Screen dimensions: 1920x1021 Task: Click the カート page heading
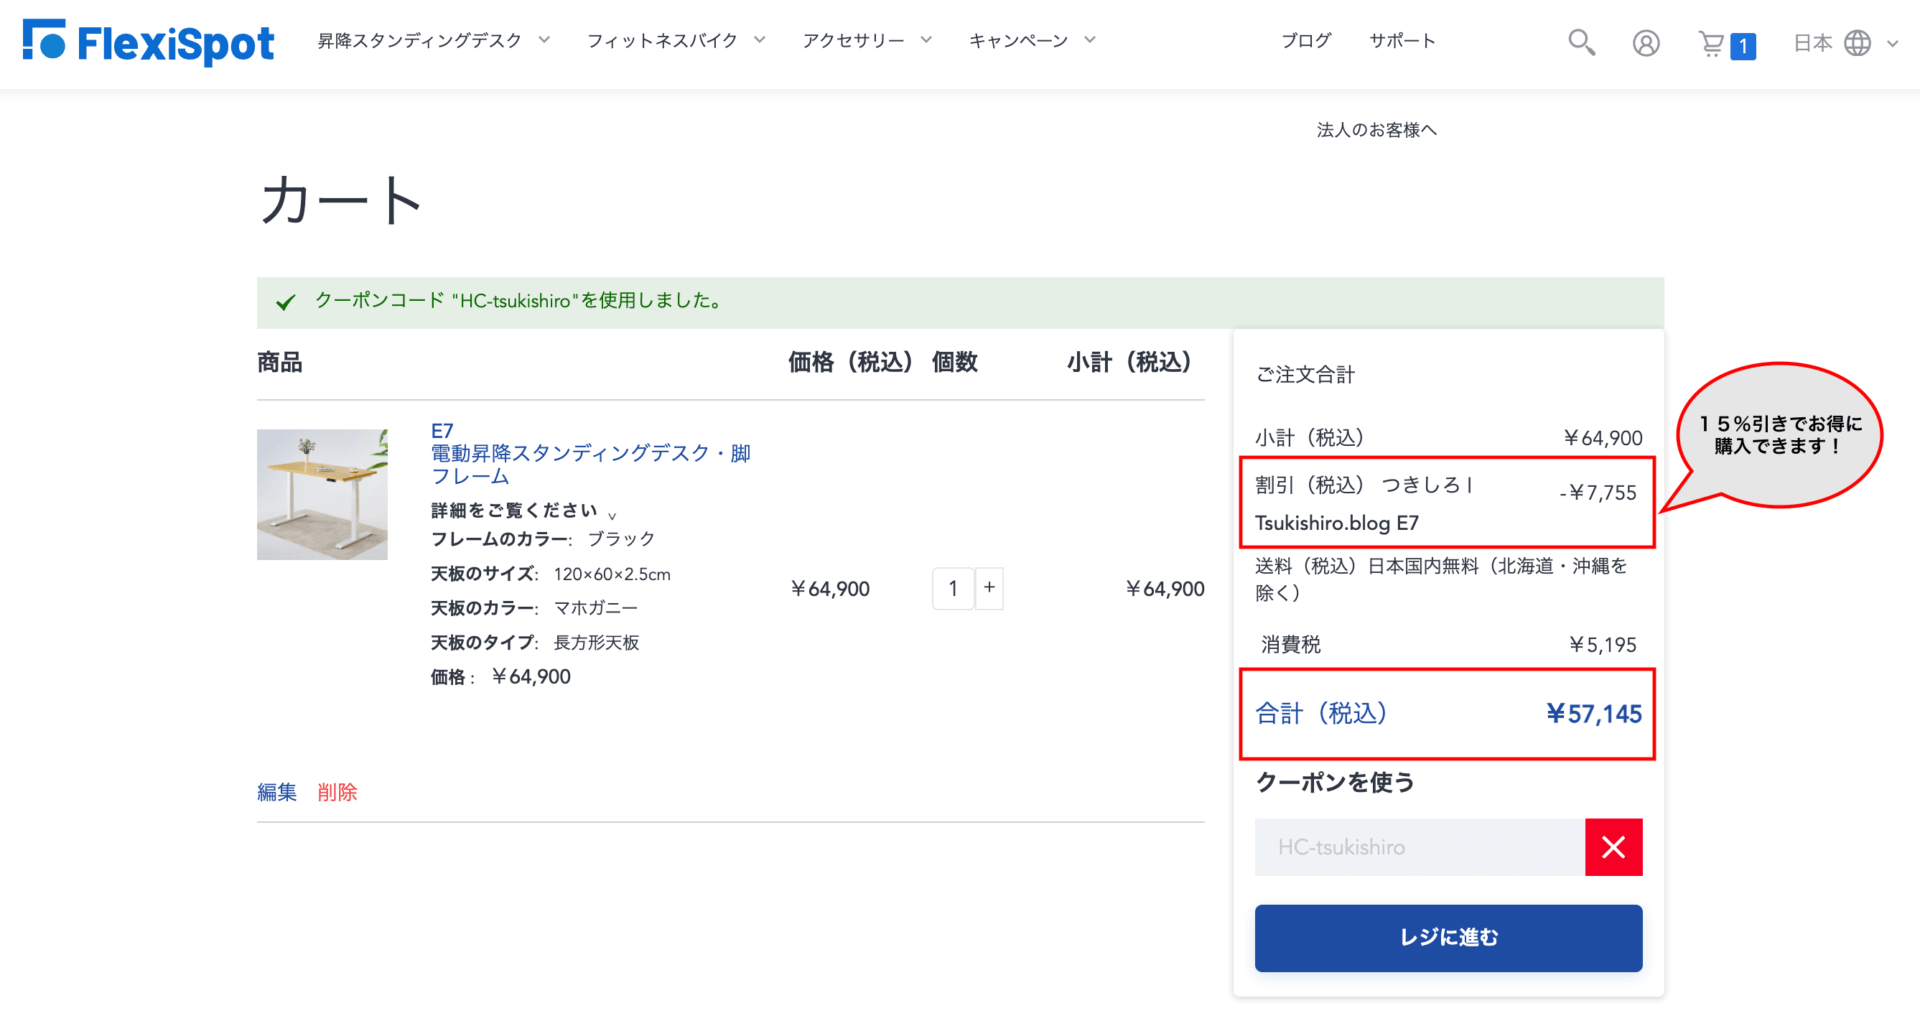click(341, 200)
